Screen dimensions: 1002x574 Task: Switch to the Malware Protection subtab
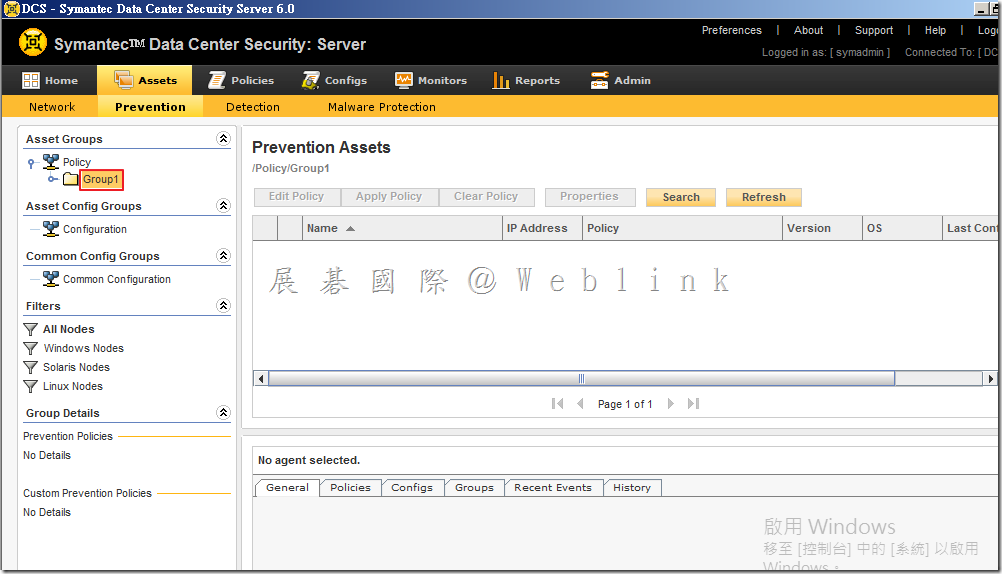point(382,107)
